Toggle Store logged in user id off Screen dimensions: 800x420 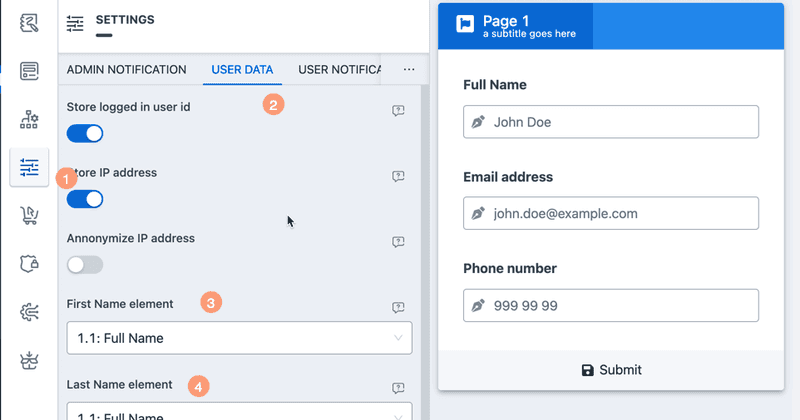pyautogui.click(x=85, y=134)
